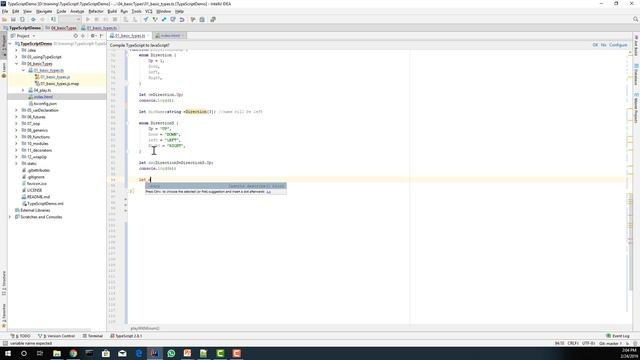Image resolution: width=640 pixels, height=360 pixels.
Task: Click the scroll-from-source target icon in Project panel
Action: tap(76, 36)
